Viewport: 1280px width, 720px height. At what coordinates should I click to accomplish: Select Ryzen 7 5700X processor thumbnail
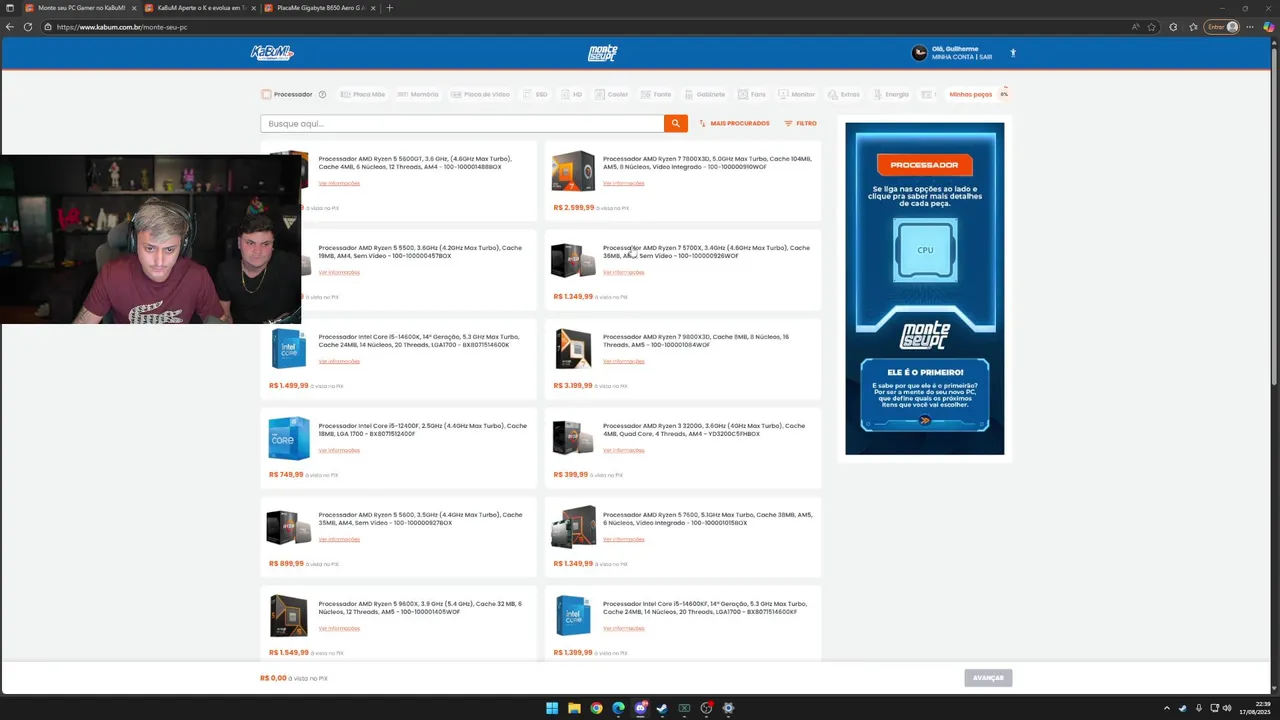573,260
